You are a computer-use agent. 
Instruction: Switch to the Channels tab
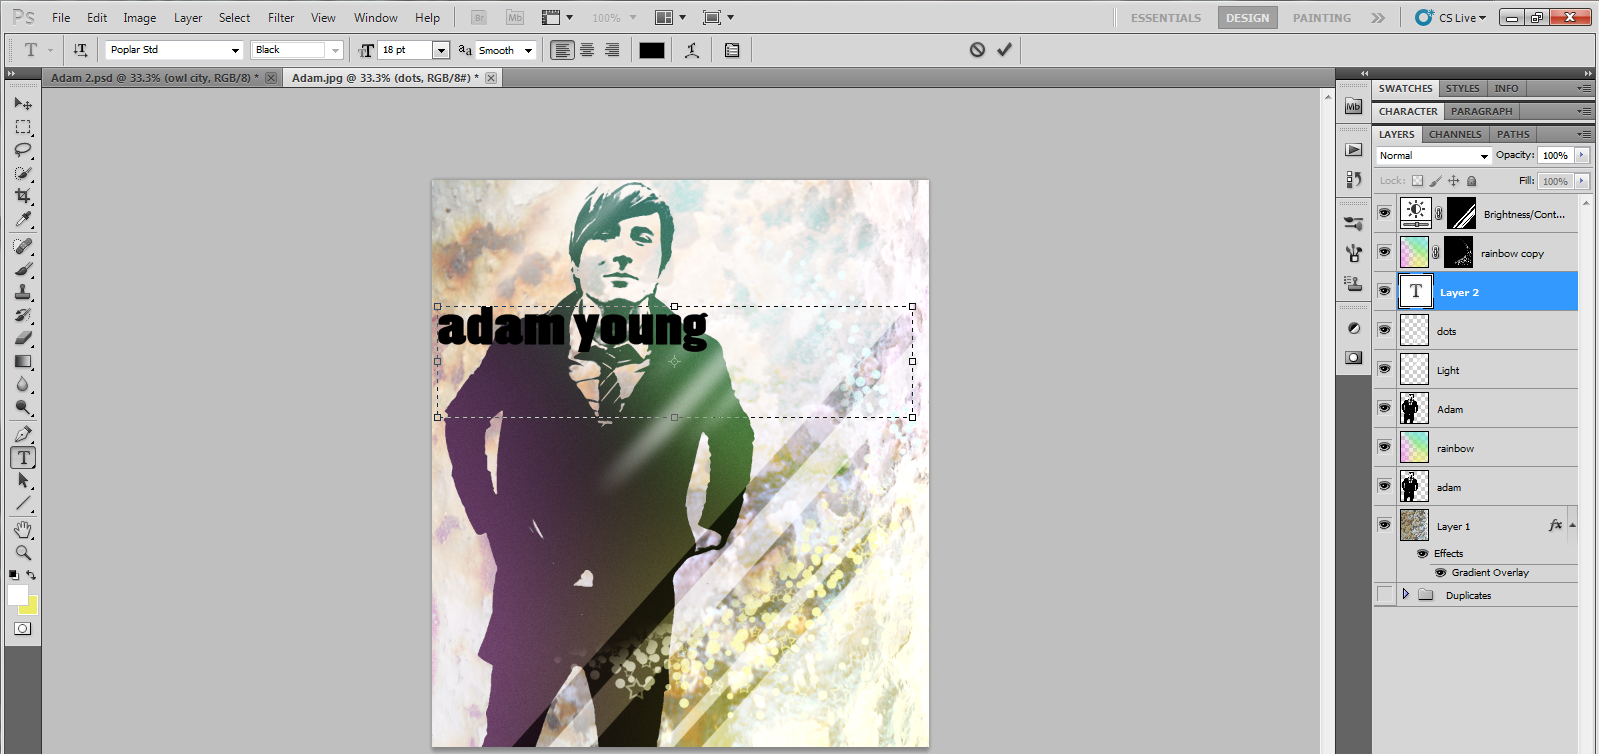(x=1454, y=134)
